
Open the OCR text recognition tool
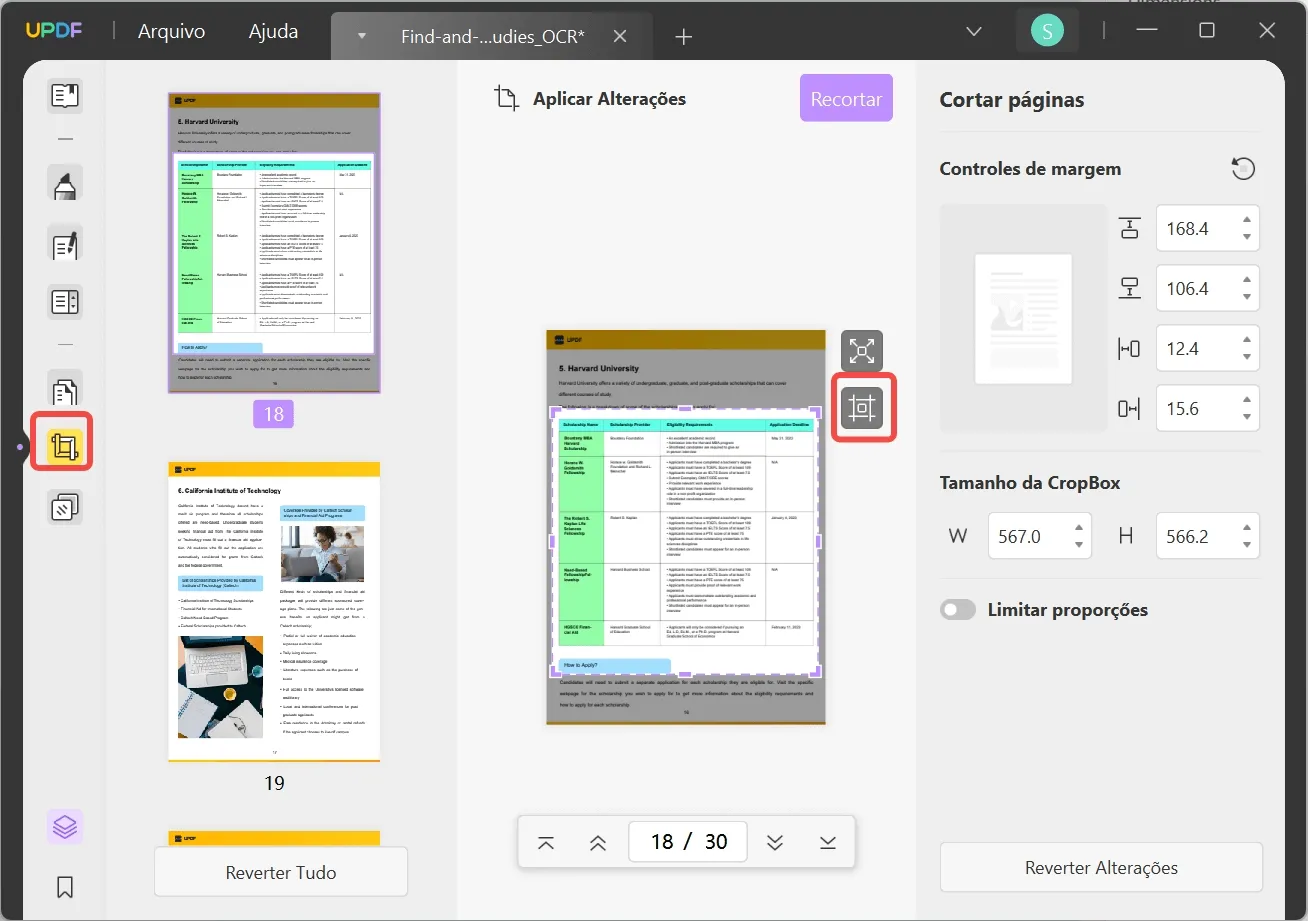pyautogui.click(x=65, y=301)
